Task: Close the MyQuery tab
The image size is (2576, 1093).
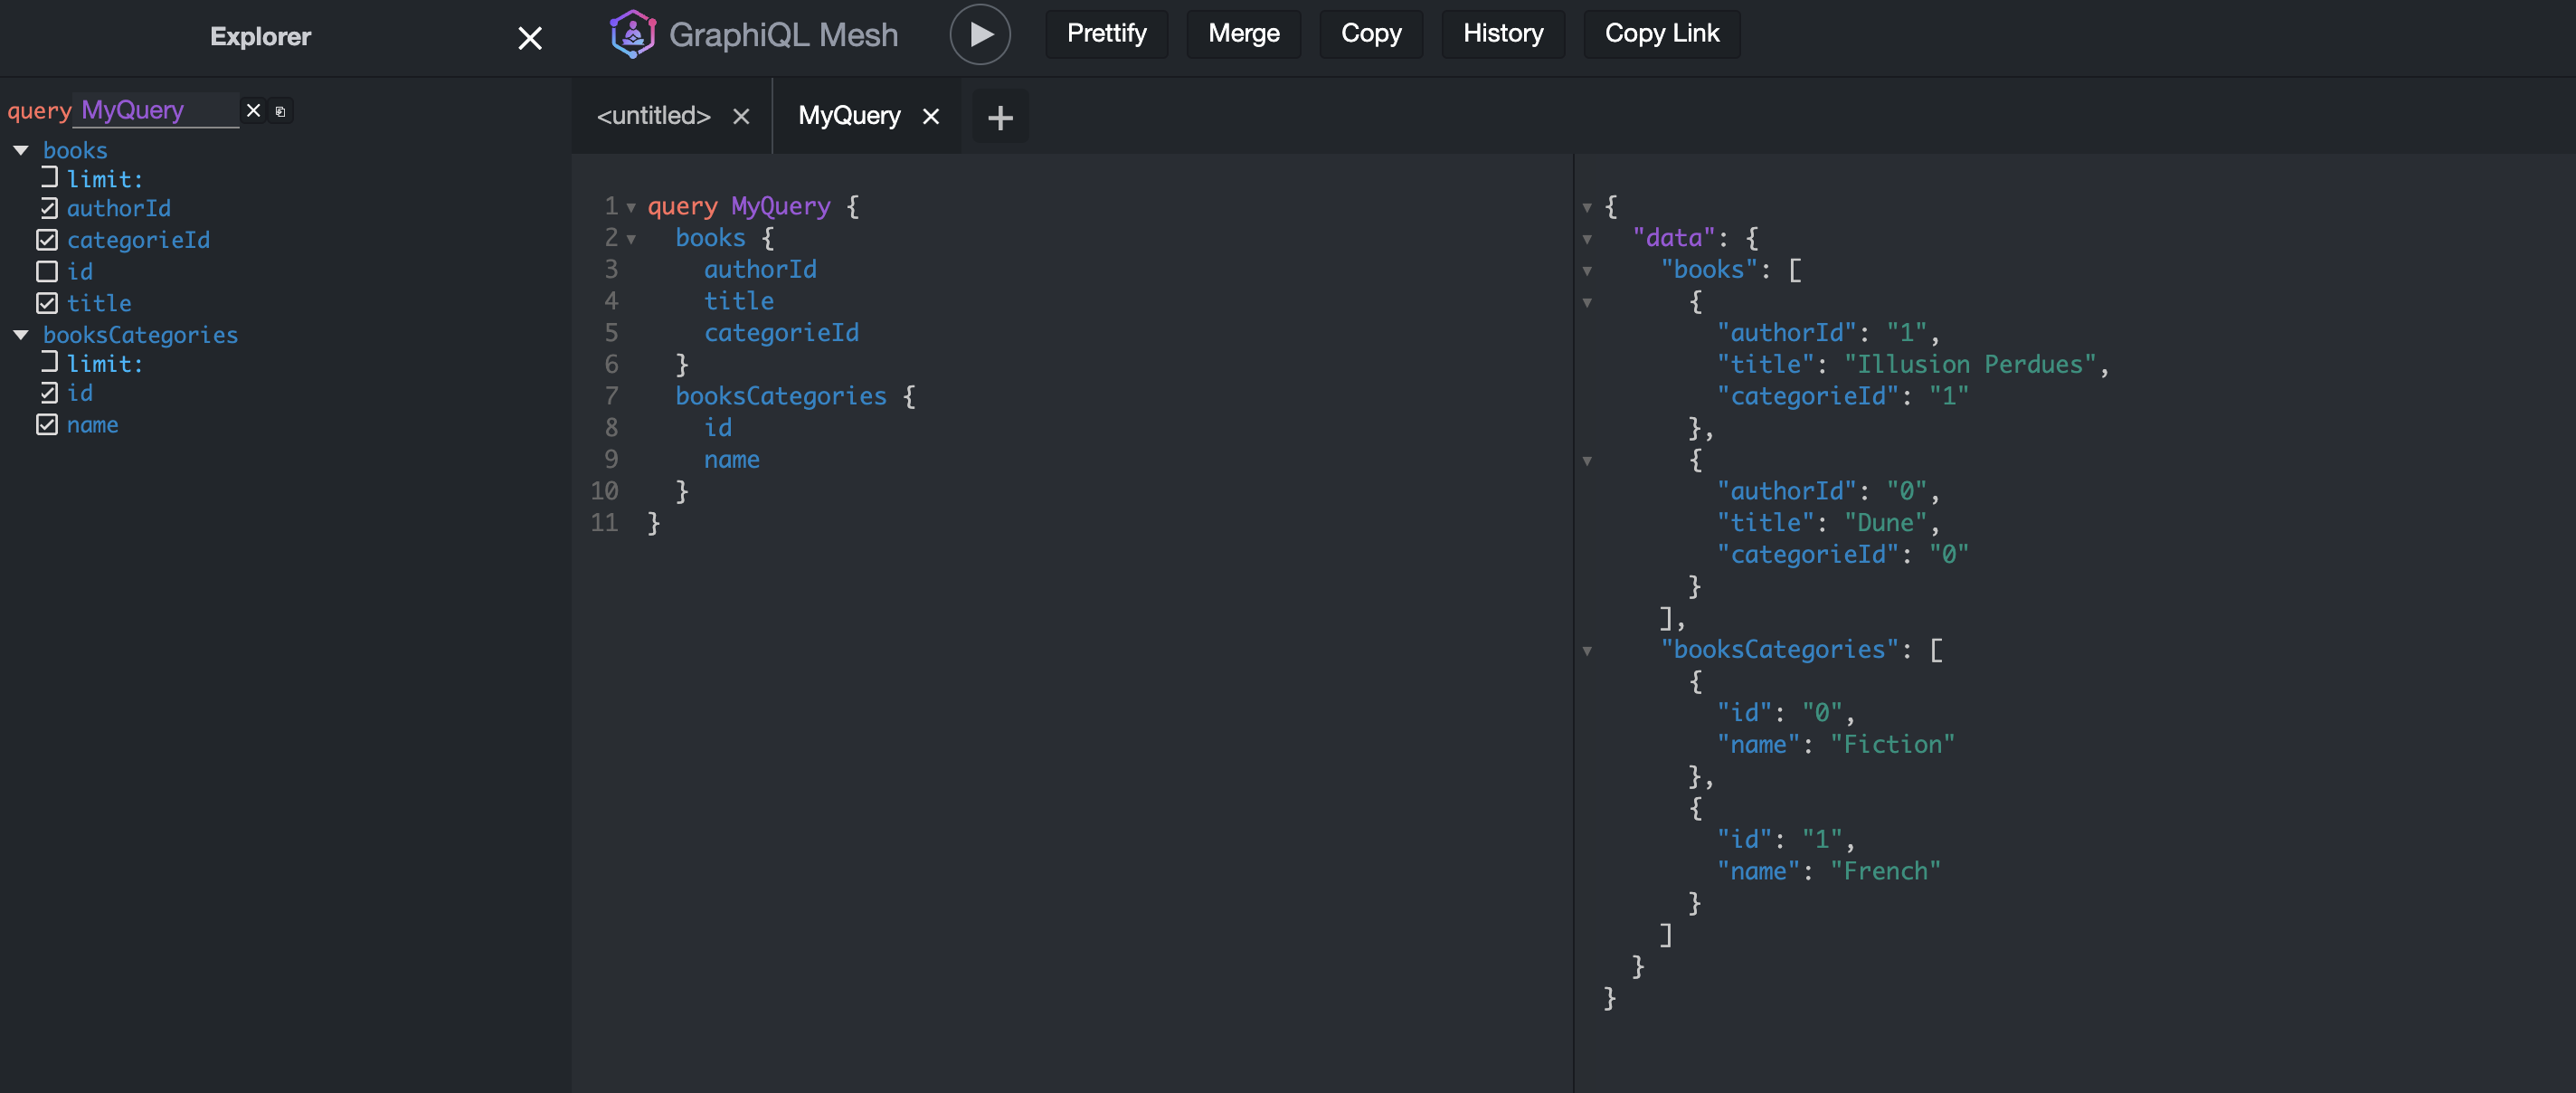Action: tap(931, 116)
